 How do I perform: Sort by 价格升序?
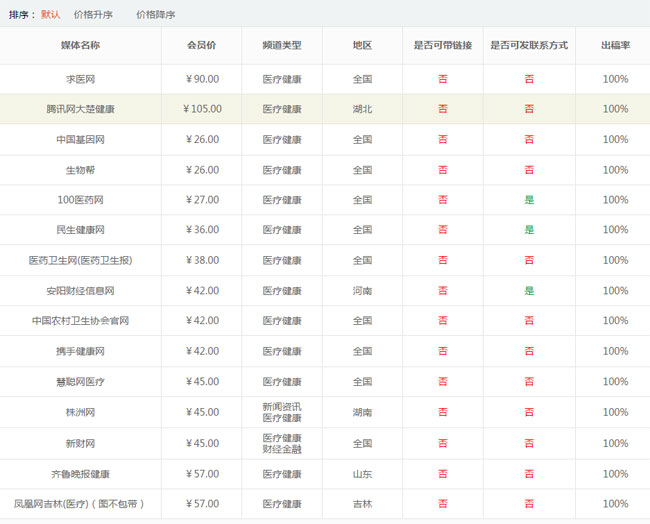[93, 15]
